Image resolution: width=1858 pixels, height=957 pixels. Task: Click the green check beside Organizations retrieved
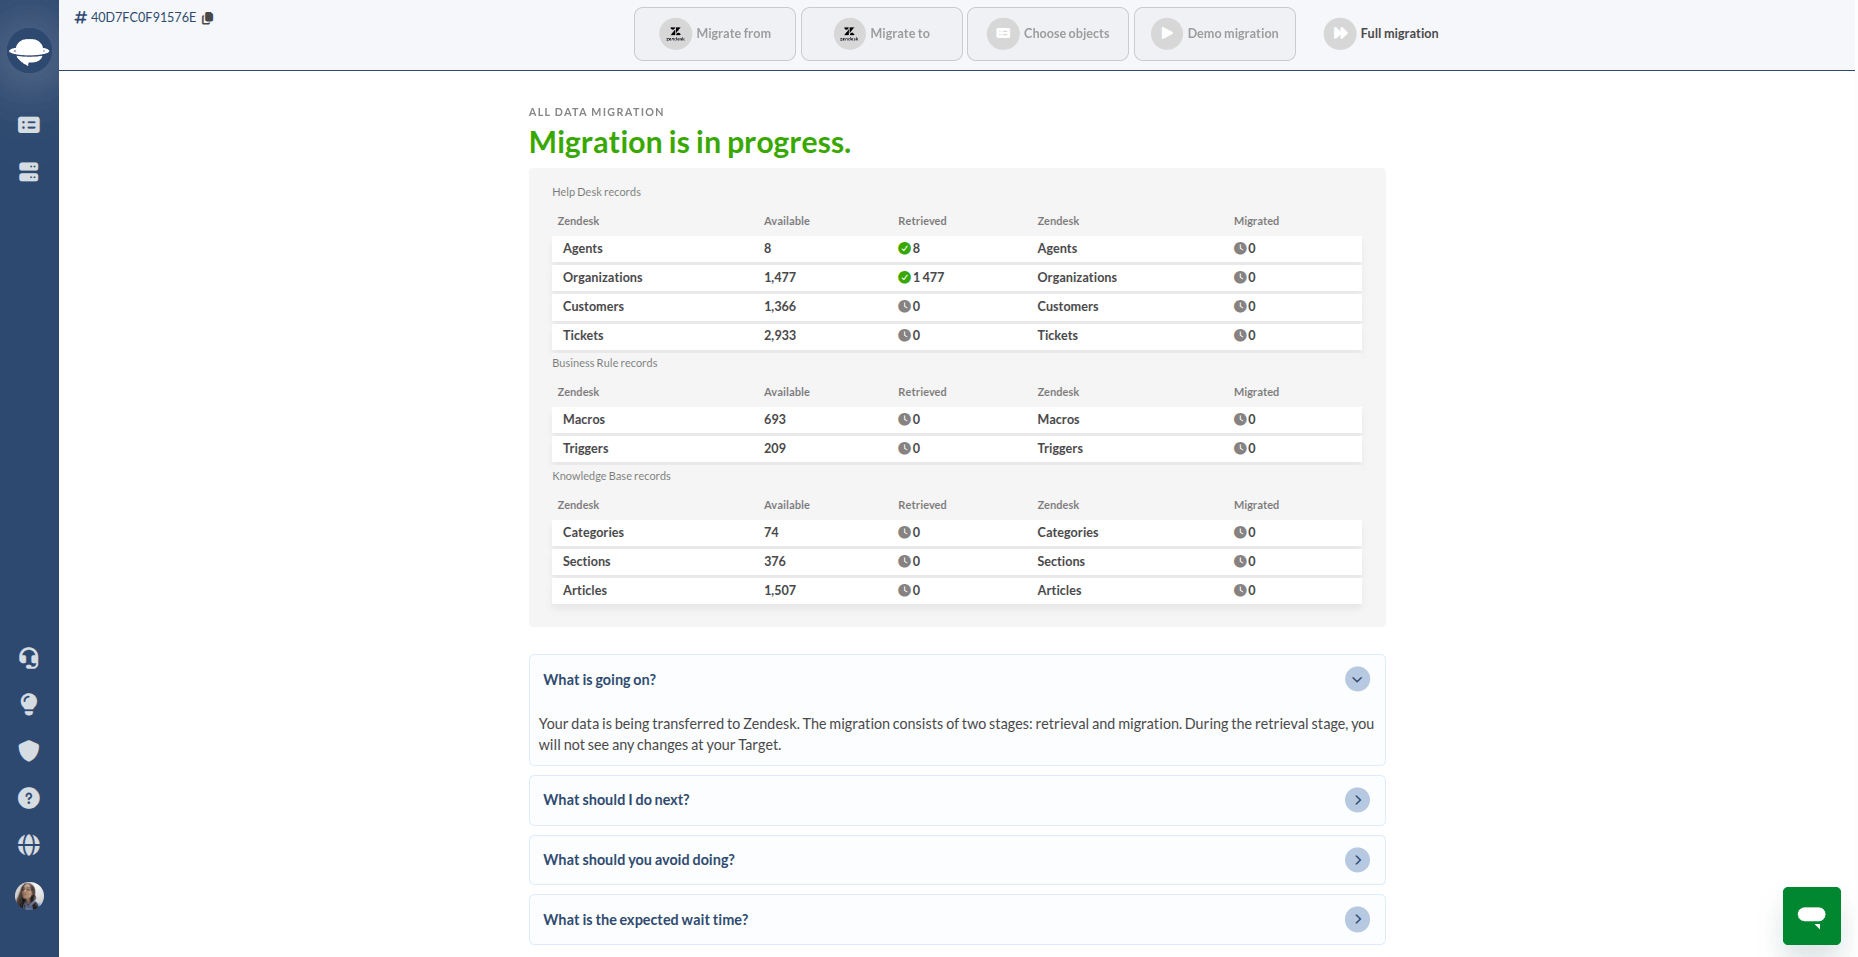904,277
